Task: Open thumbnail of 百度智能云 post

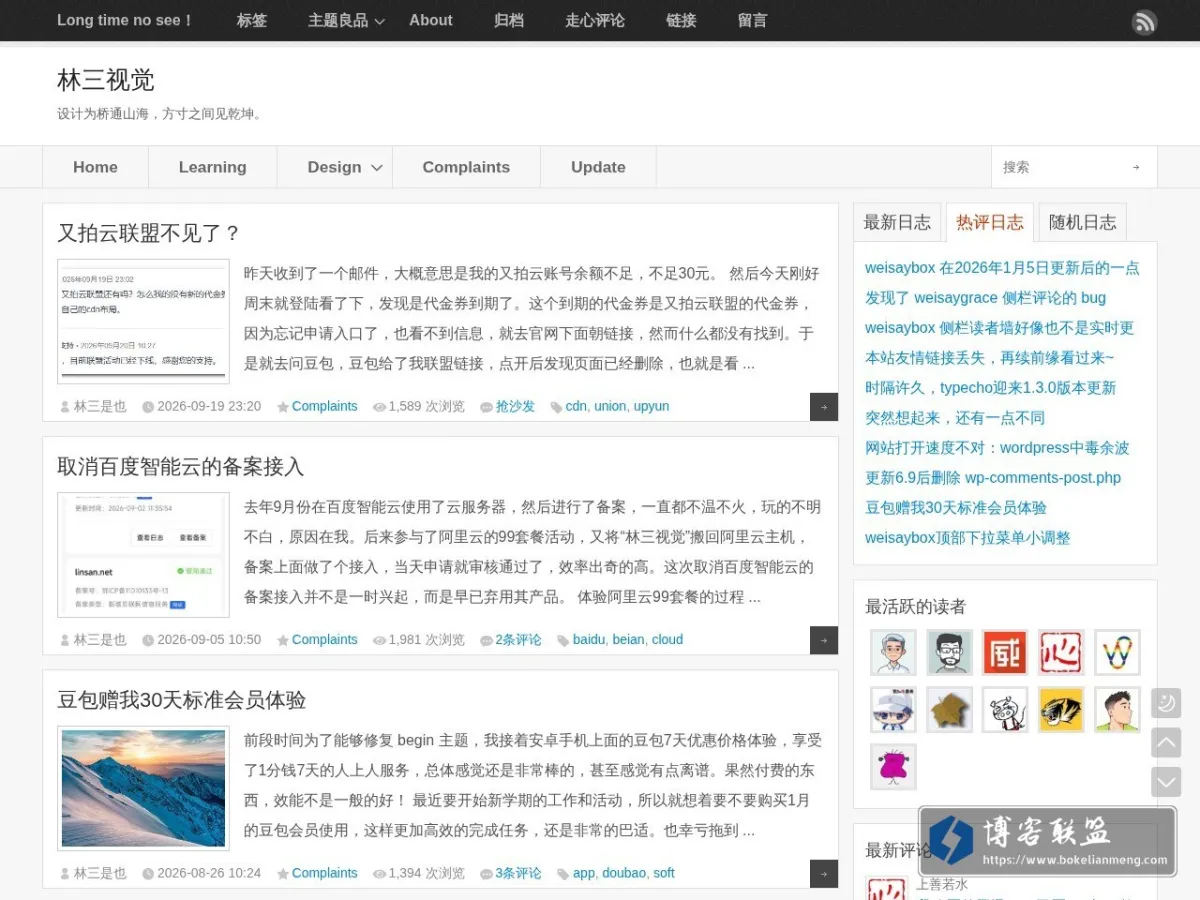Action: click(x=143, y=554)
